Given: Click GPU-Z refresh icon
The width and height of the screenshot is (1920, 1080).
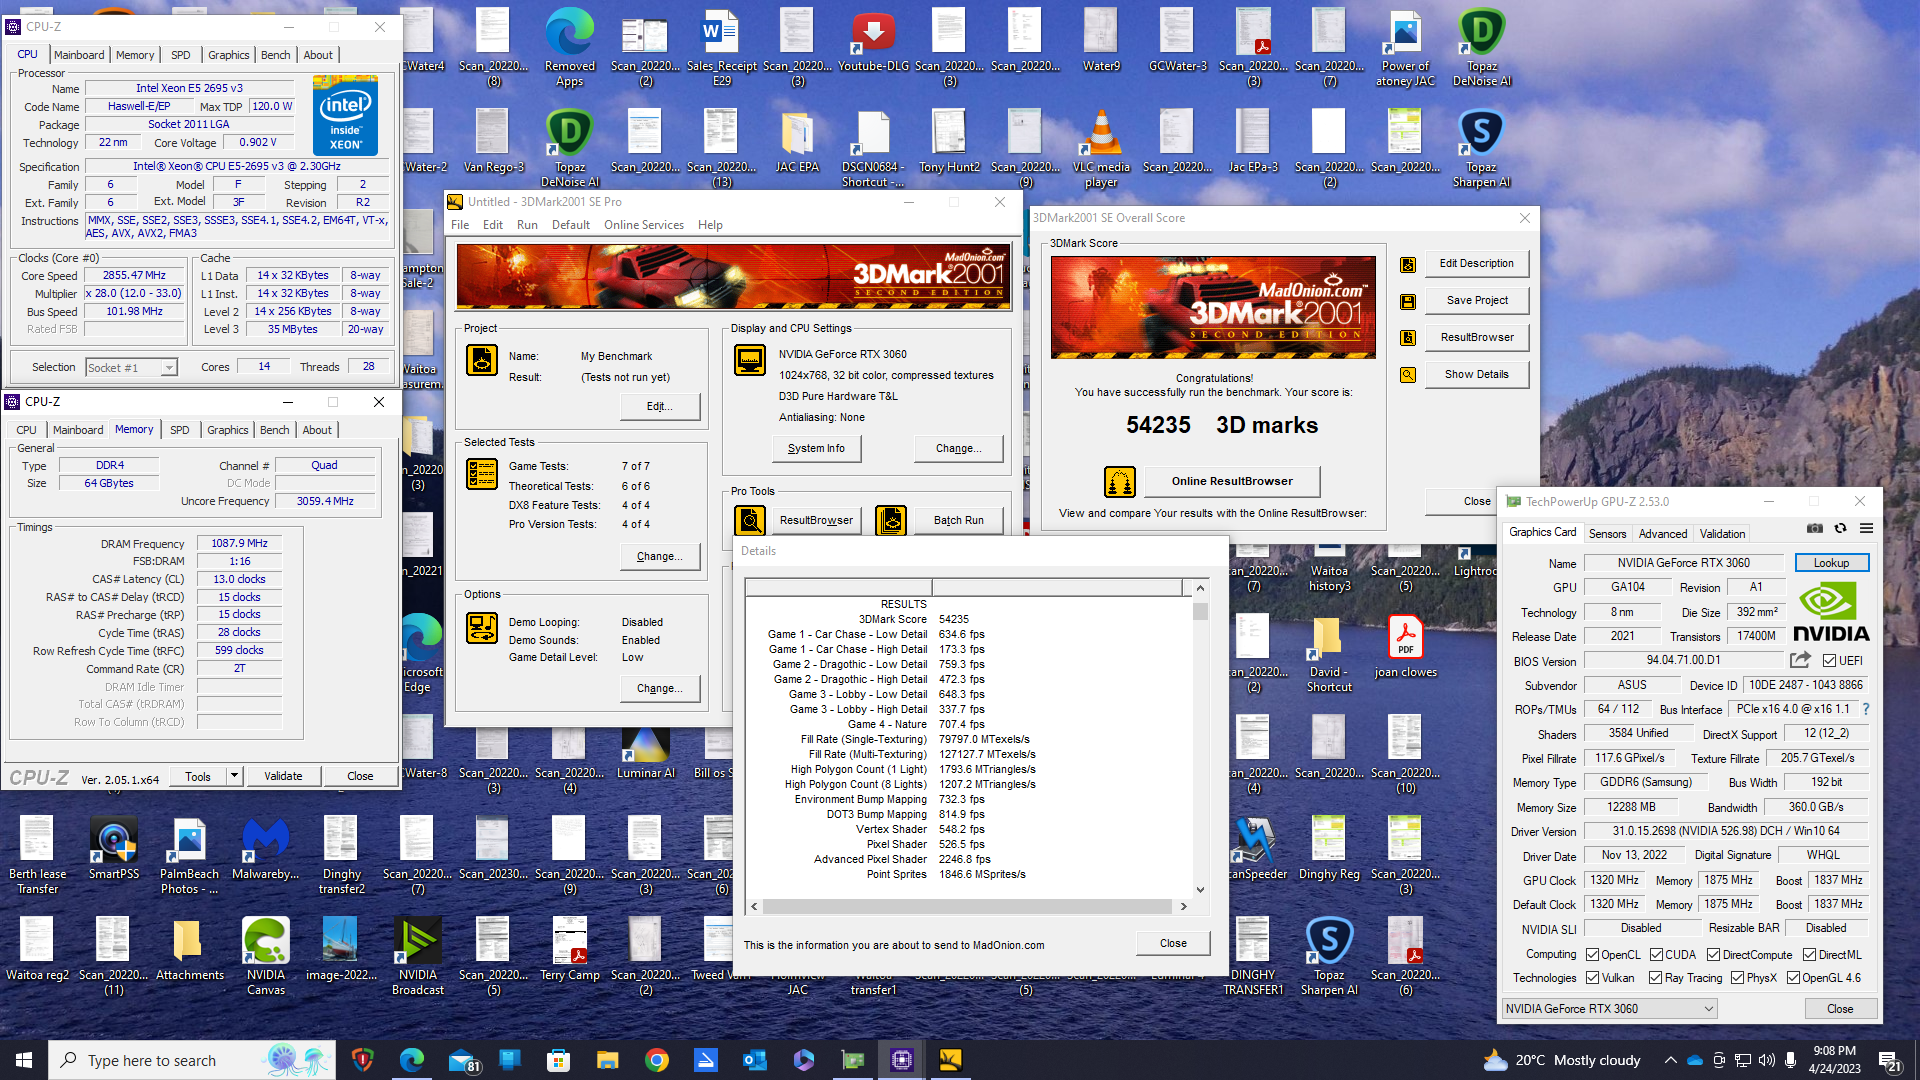Looking at the screenshot, I should click(1840, 529).
